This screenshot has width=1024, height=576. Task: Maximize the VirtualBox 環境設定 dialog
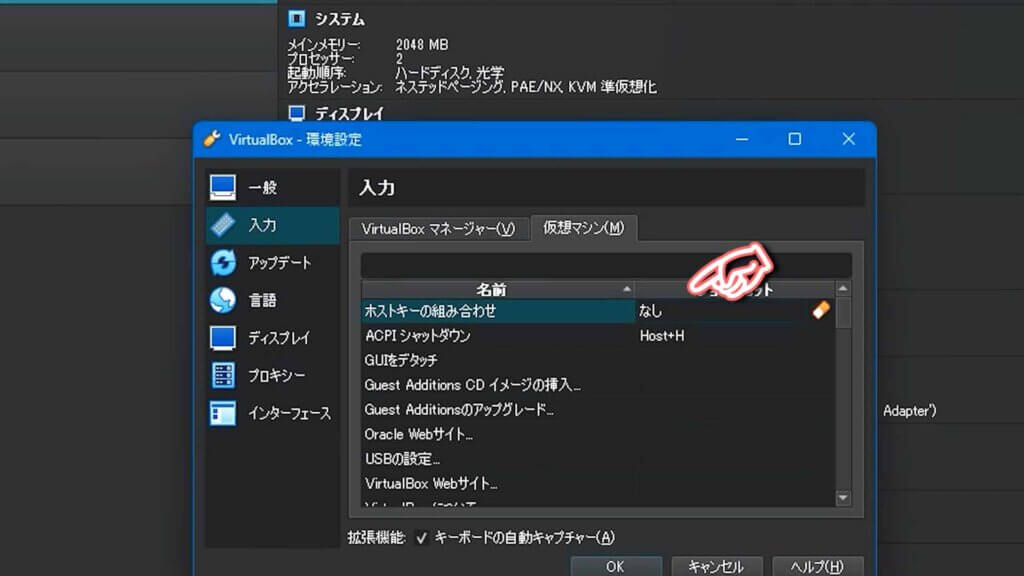[794, 139]
